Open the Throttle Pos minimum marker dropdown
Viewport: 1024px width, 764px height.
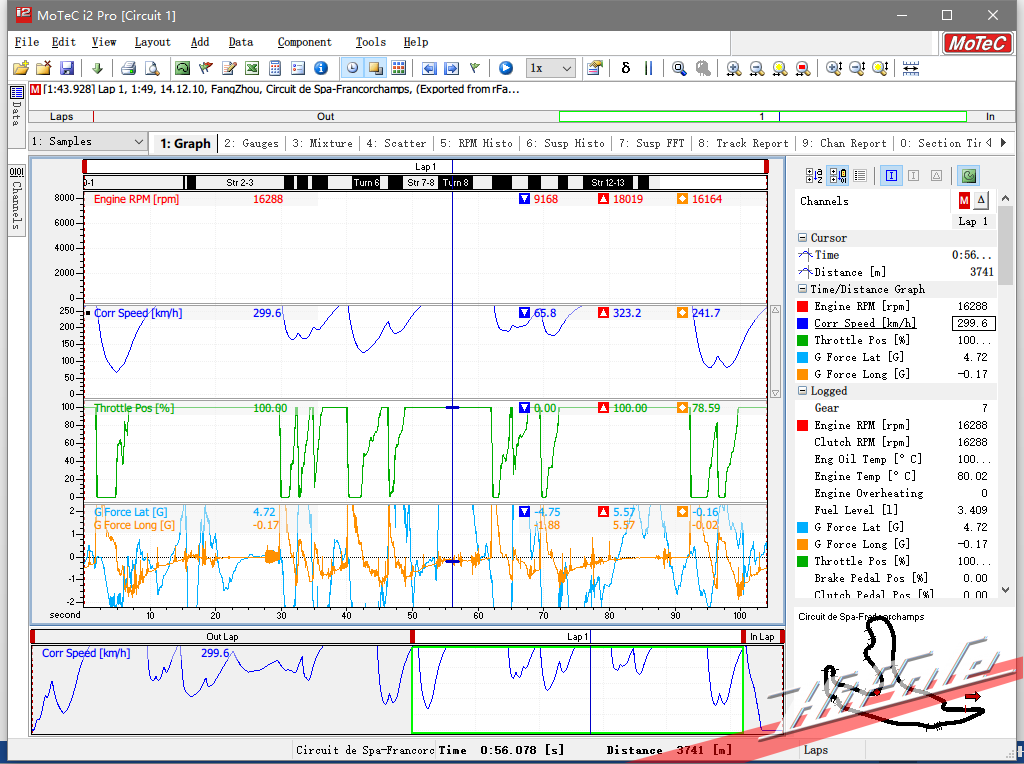point(524,407)
